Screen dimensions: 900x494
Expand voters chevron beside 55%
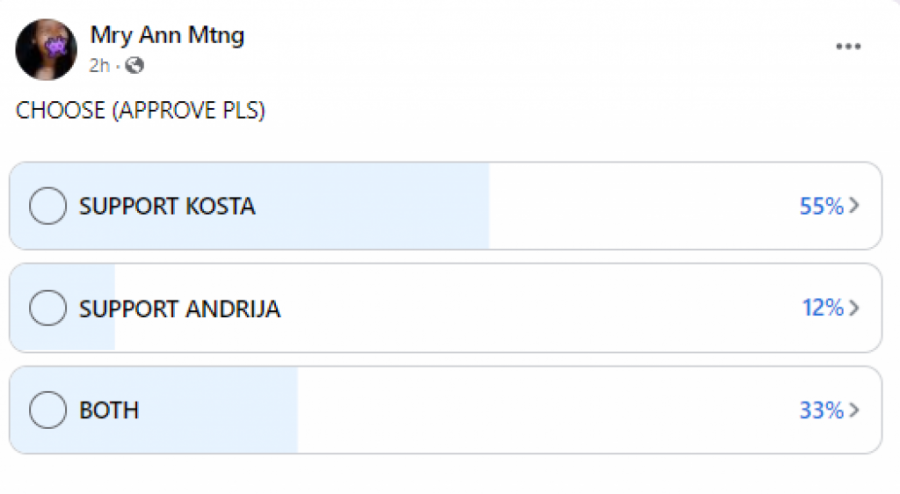pyautogui.click(x=854, y=207)
